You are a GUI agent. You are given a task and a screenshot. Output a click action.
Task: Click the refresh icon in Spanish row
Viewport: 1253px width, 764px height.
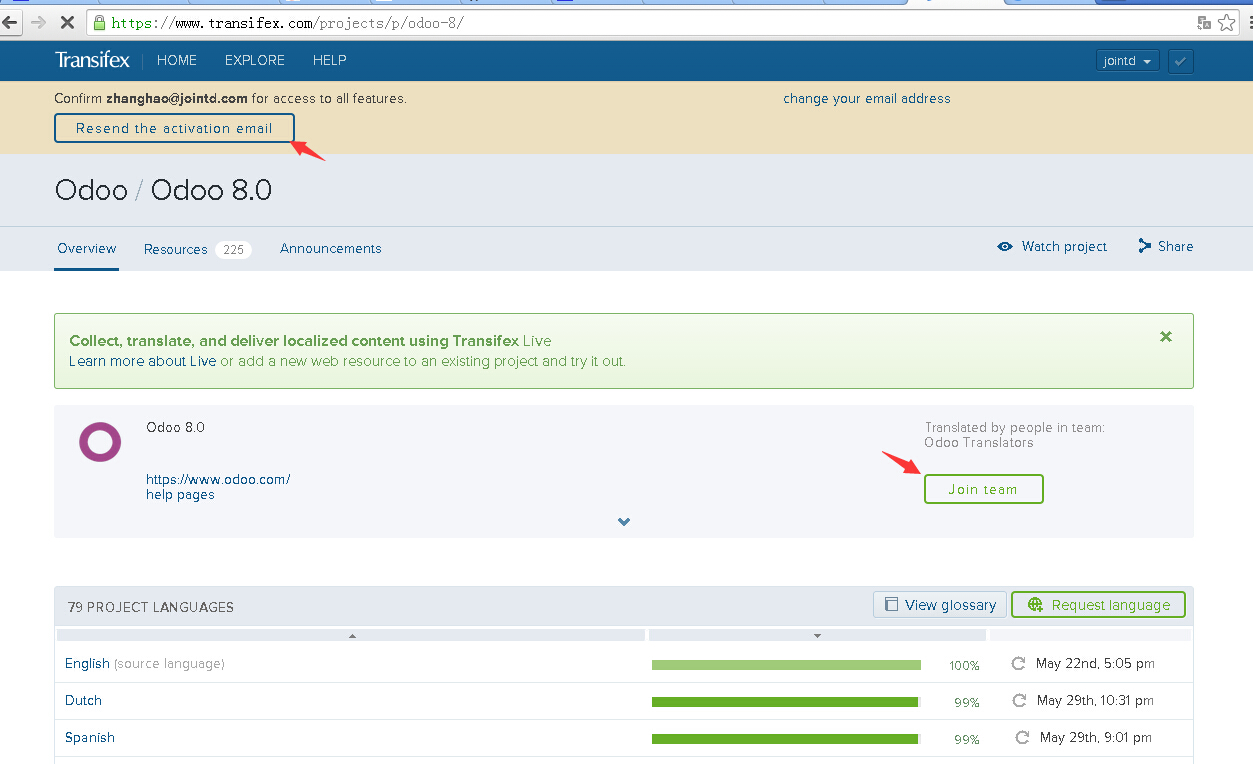1022,738
